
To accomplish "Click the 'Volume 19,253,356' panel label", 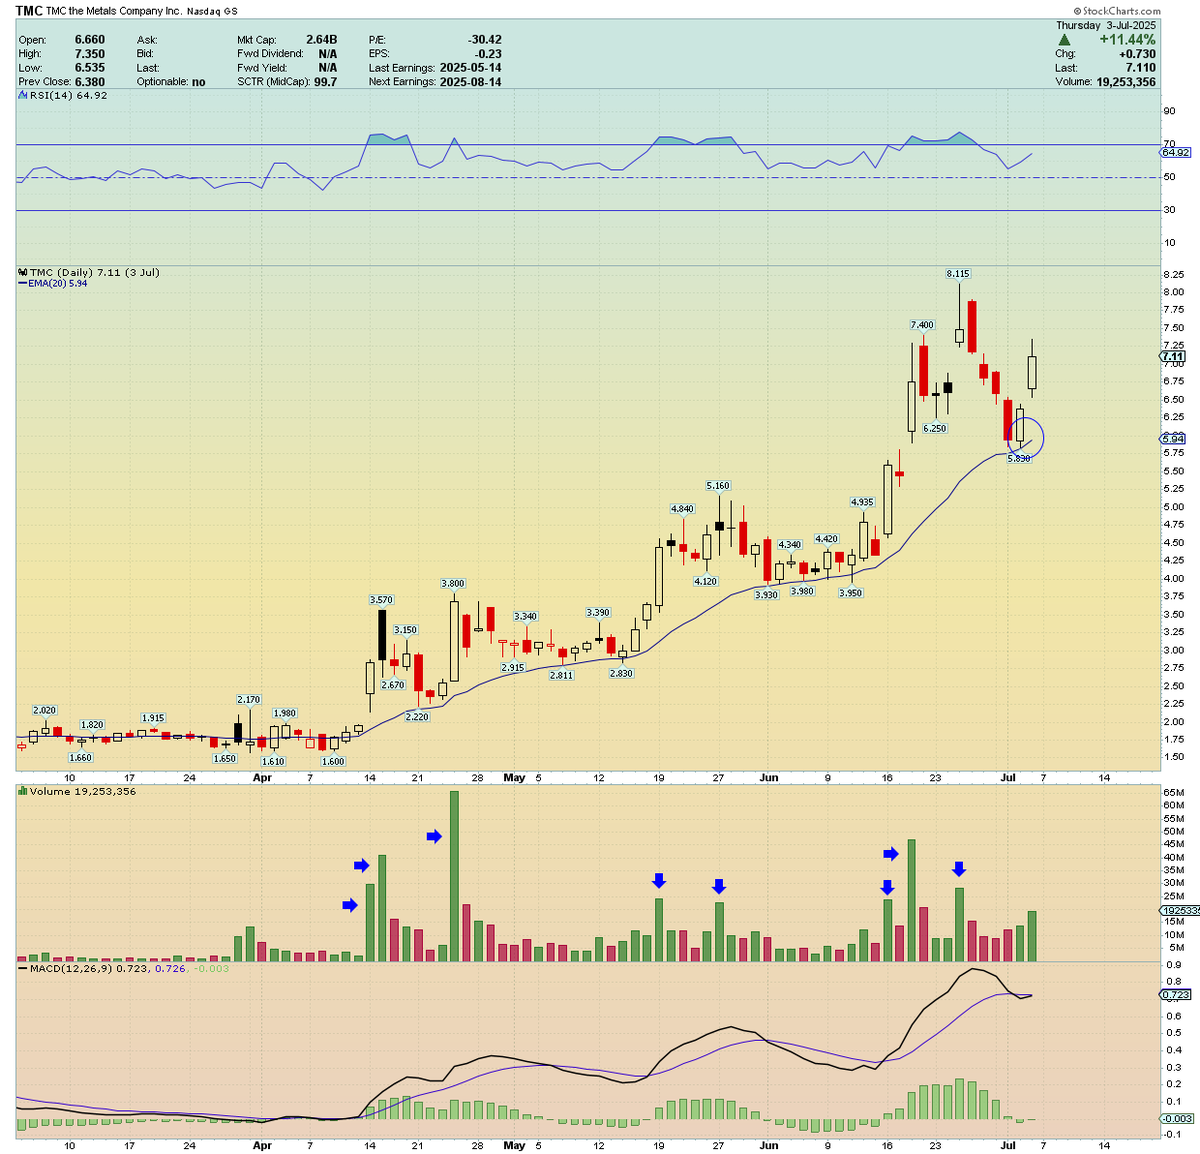I will [82, 792].
